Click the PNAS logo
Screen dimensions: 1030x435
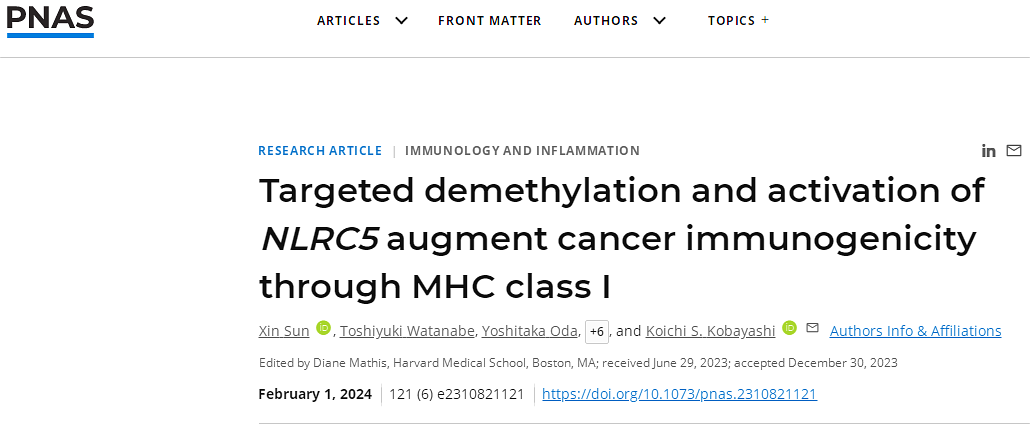(50, 20)
